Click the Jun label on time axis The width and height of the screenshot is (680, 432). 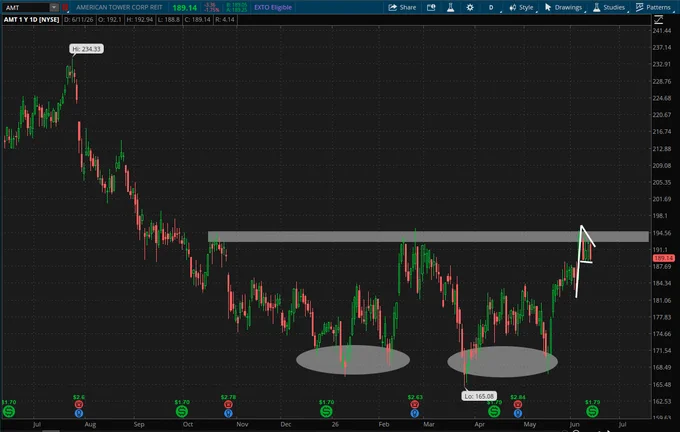574,424
